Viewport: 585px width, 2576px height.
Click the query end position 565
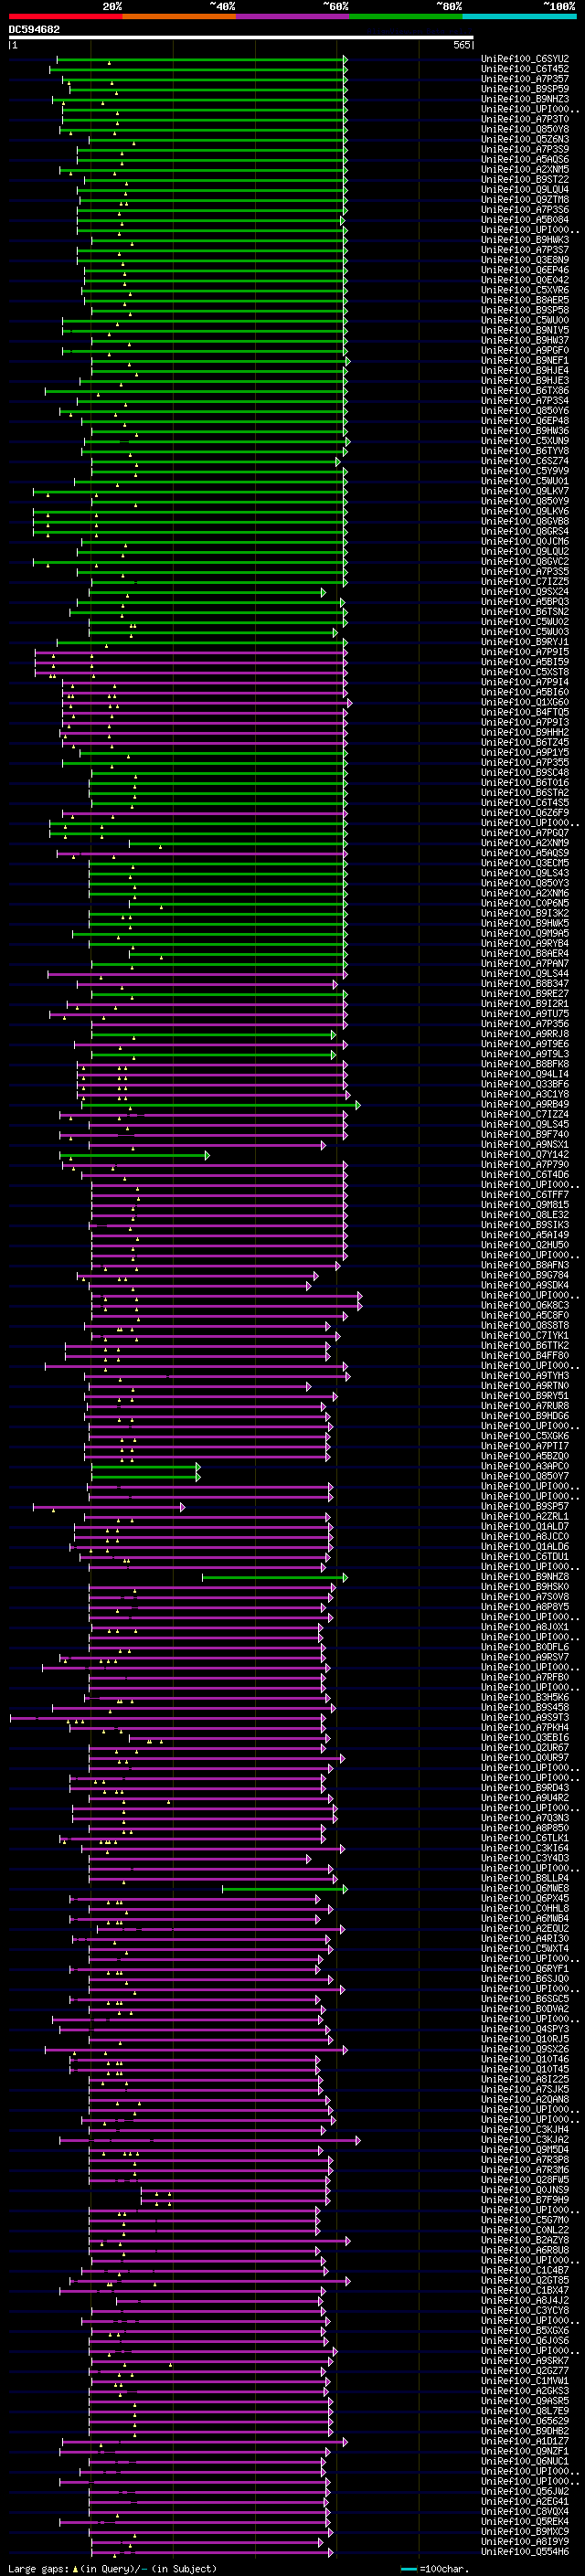click(461, 45)
